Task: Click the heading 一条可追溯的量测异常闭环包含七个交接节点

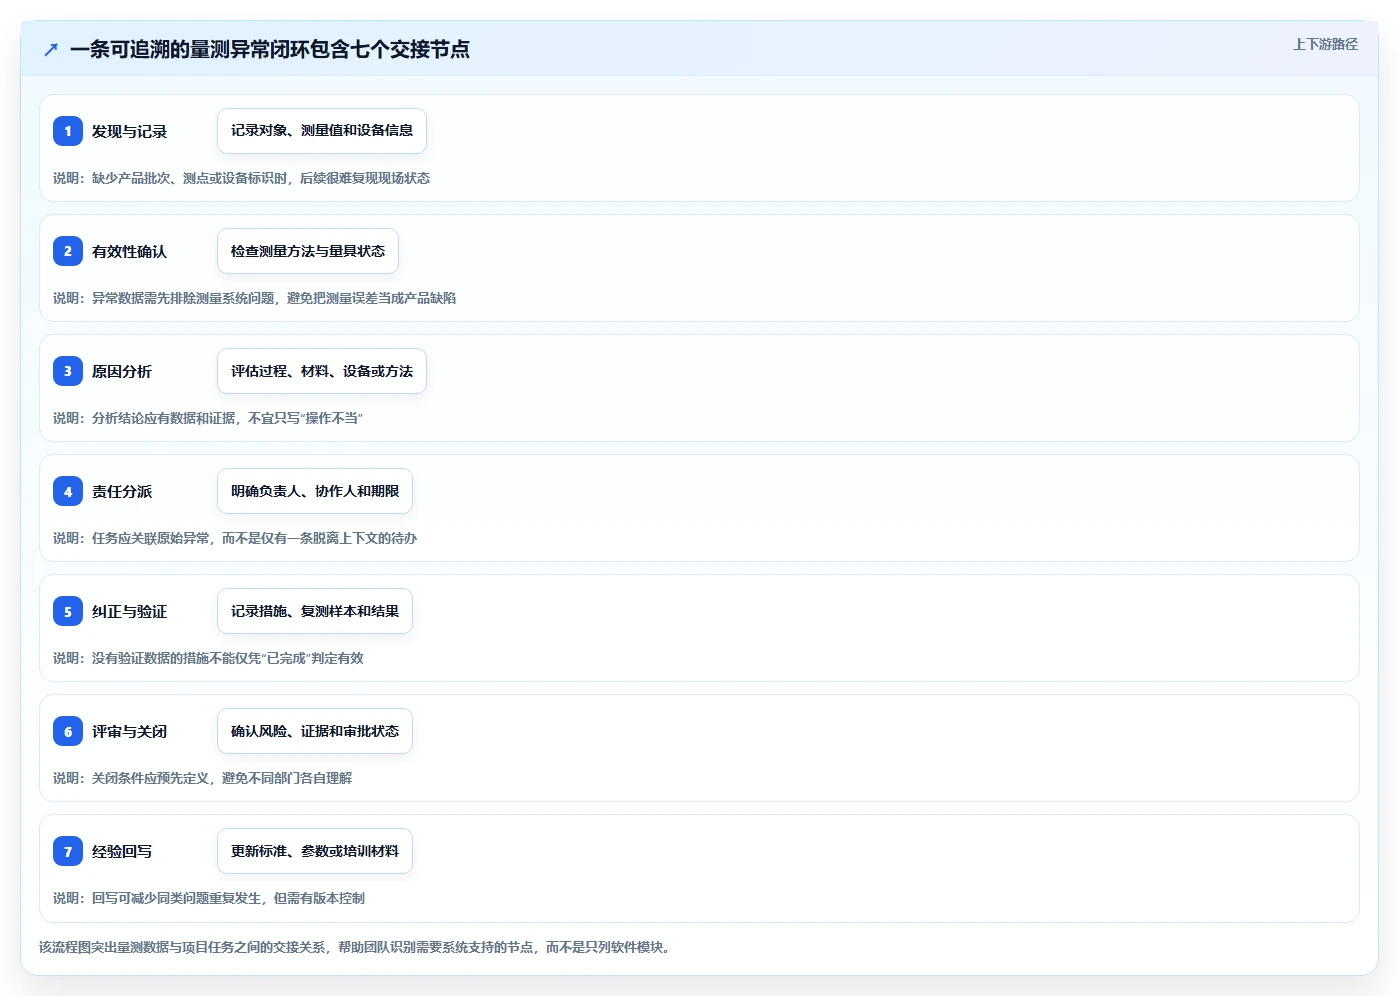Action: (x=270, y=49)
